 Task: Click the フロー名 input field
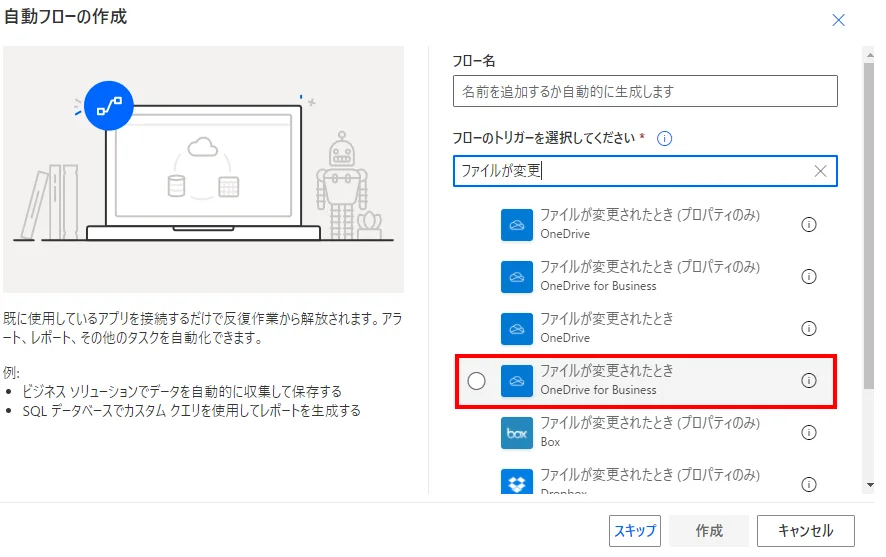pyautogui.click(x=645, y=91)
